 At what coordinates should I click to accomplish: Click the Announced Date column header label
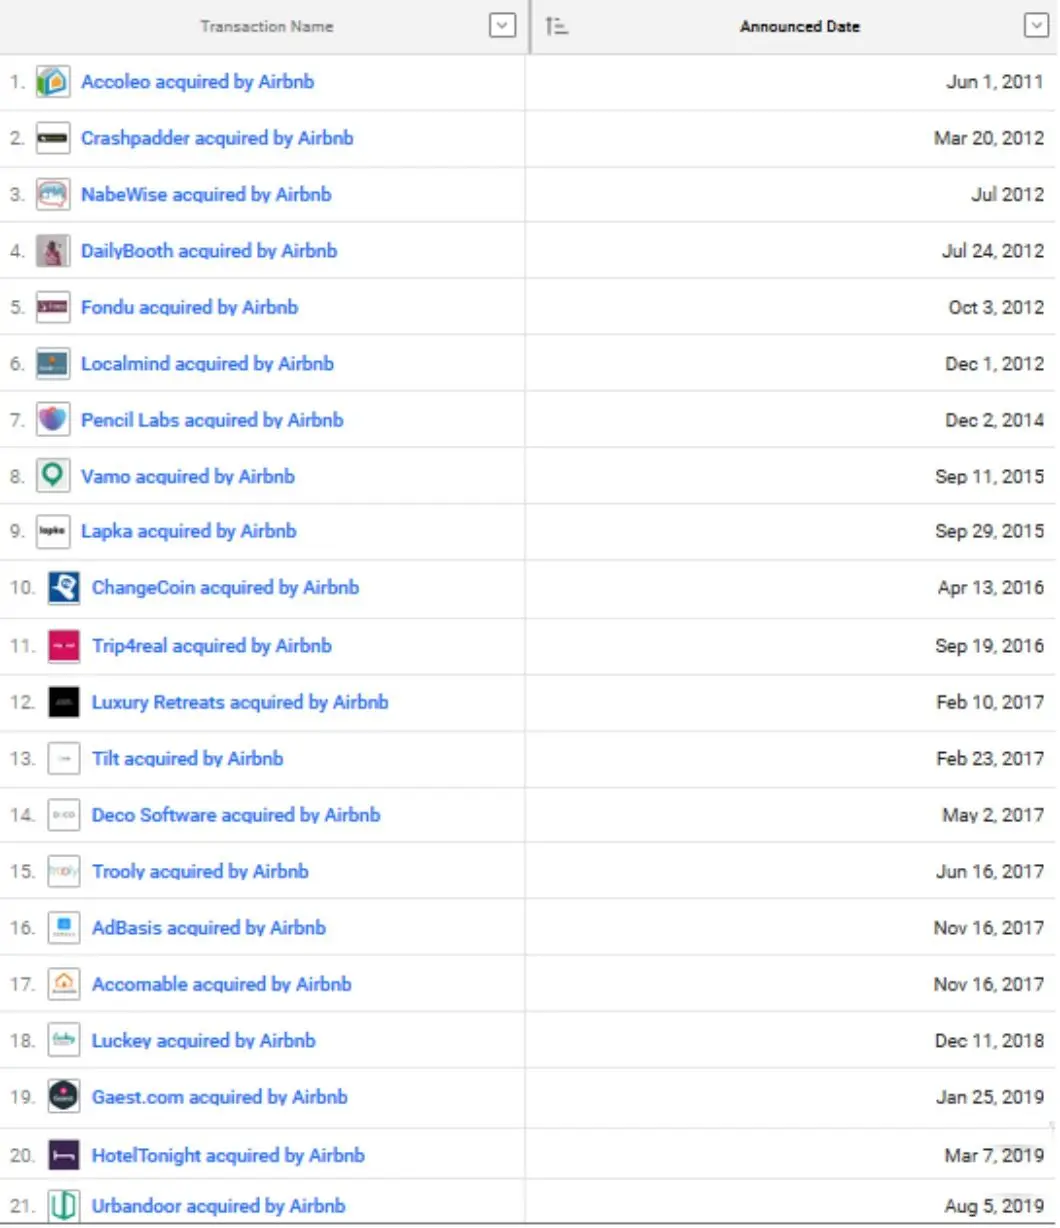800,26
